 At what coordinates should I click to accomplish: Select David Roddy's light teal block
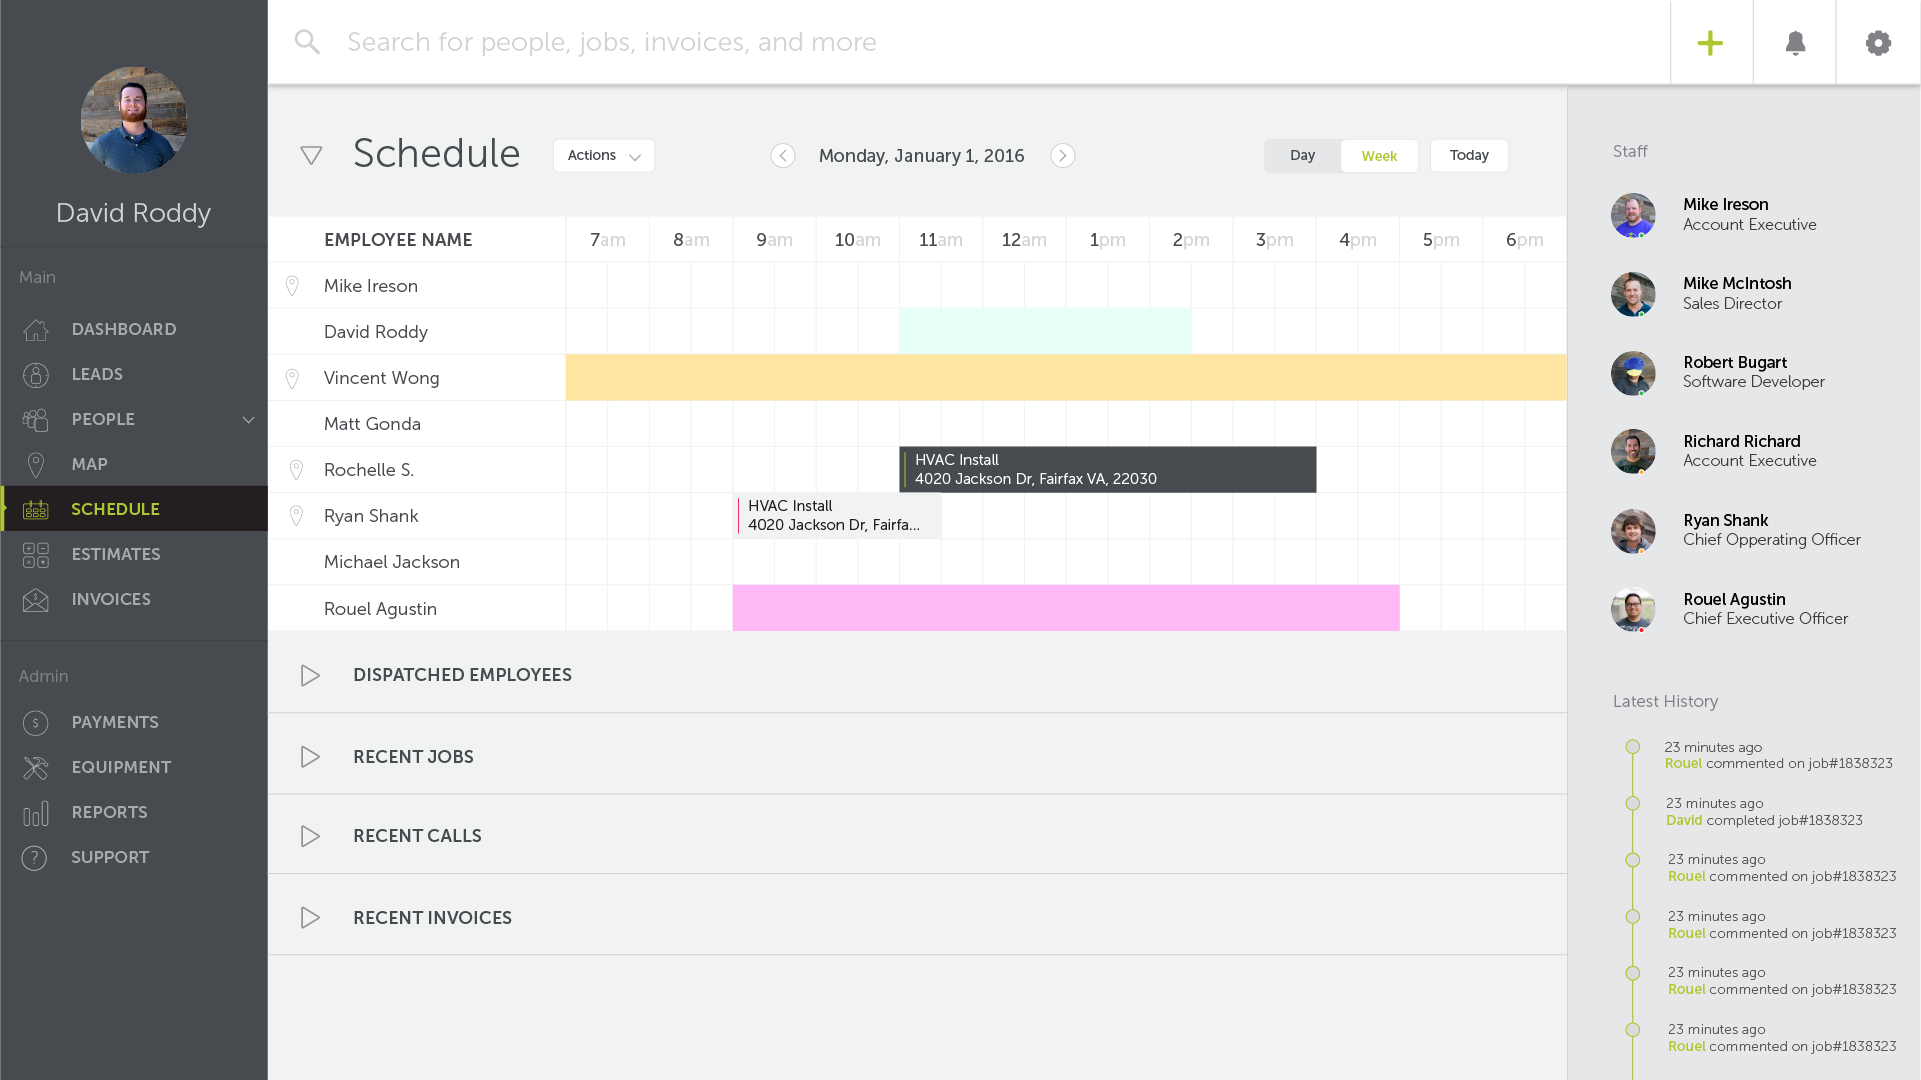pyautogui.click(x=1045, y=332)
